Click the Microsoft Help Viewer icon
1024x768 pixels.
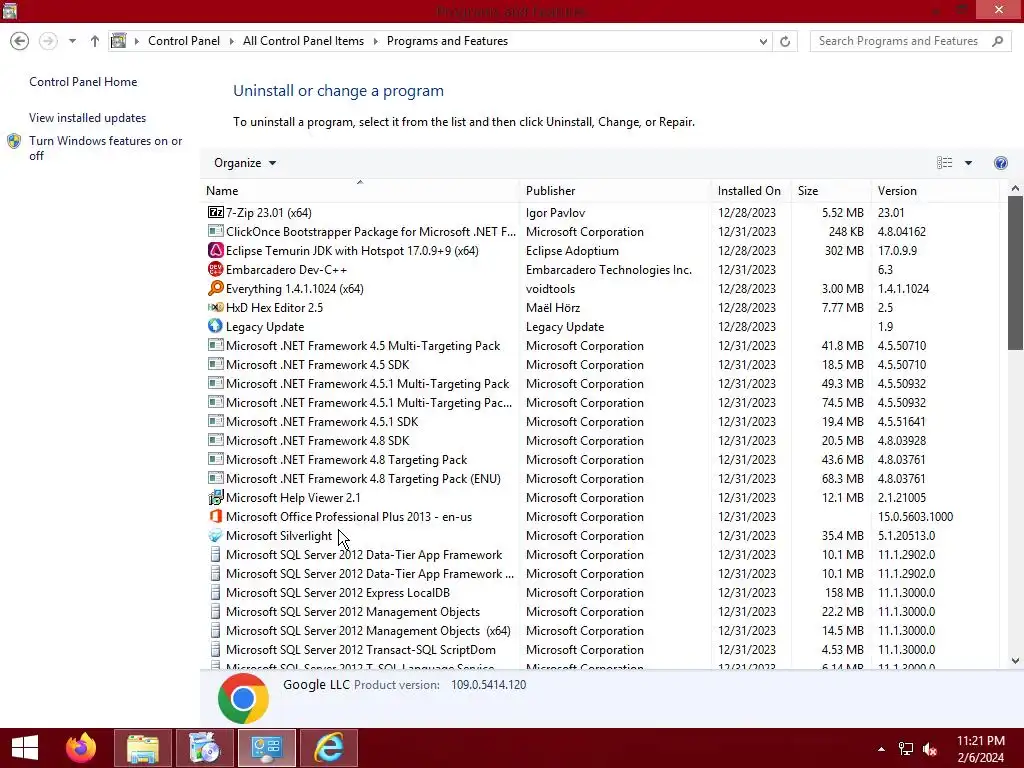pos(215,498)
